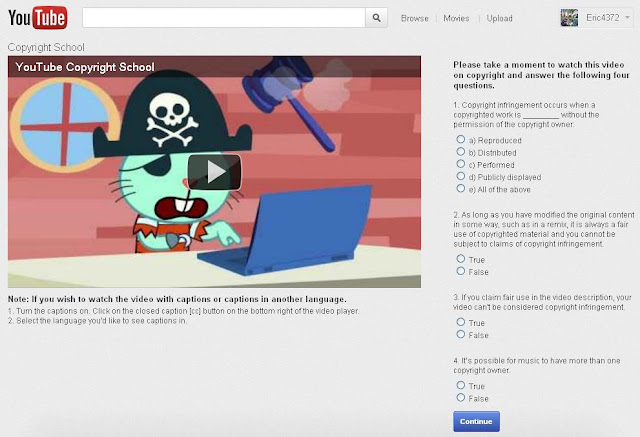Click question 4 text about music owners

pos(537,366)
